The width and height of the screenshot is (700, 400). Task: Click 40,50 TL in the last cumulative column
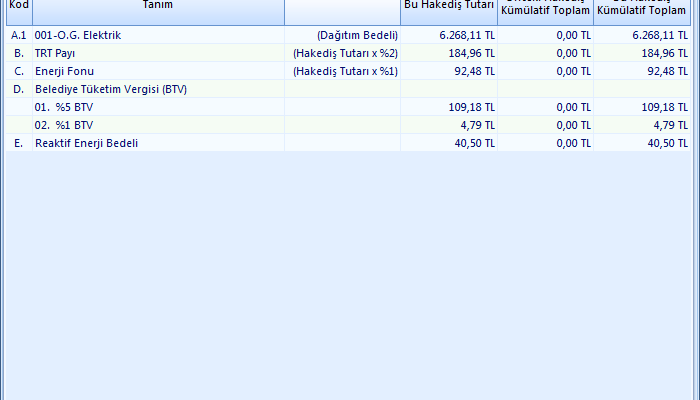pos(664,143)
